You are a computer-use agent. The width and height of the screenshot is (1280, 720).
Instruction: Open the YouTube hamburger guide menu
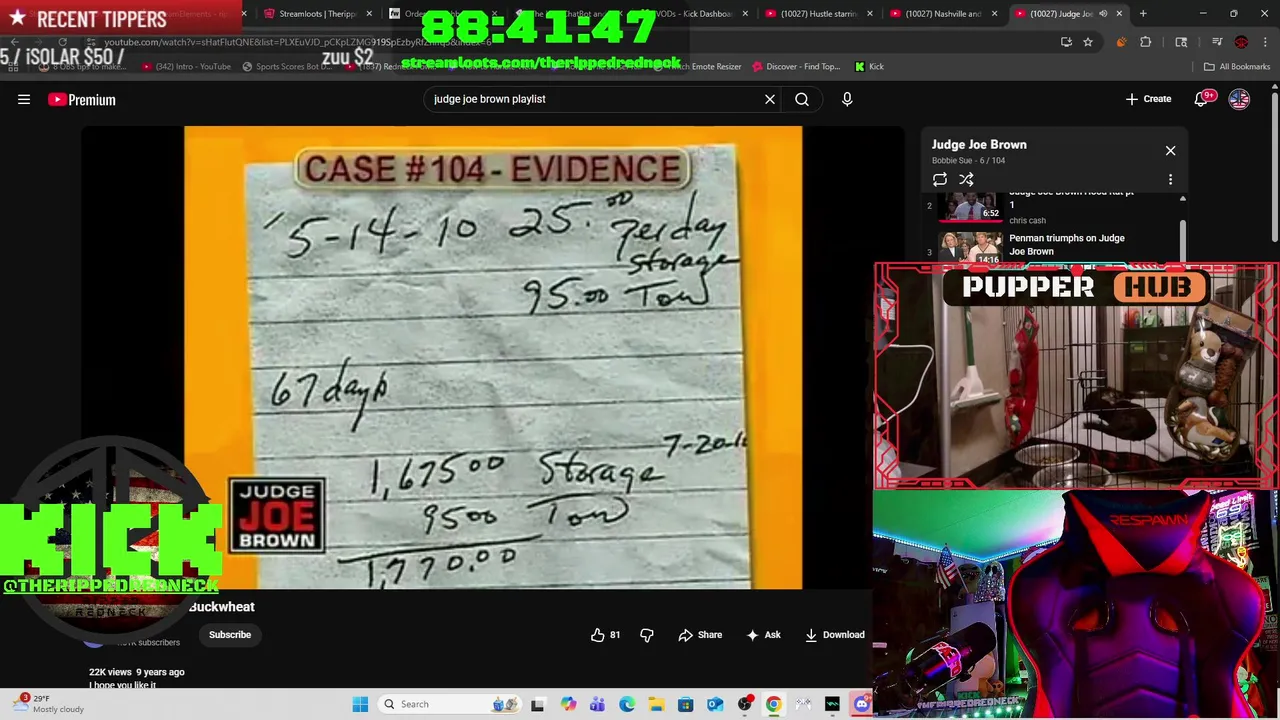(x=24, y=99)
